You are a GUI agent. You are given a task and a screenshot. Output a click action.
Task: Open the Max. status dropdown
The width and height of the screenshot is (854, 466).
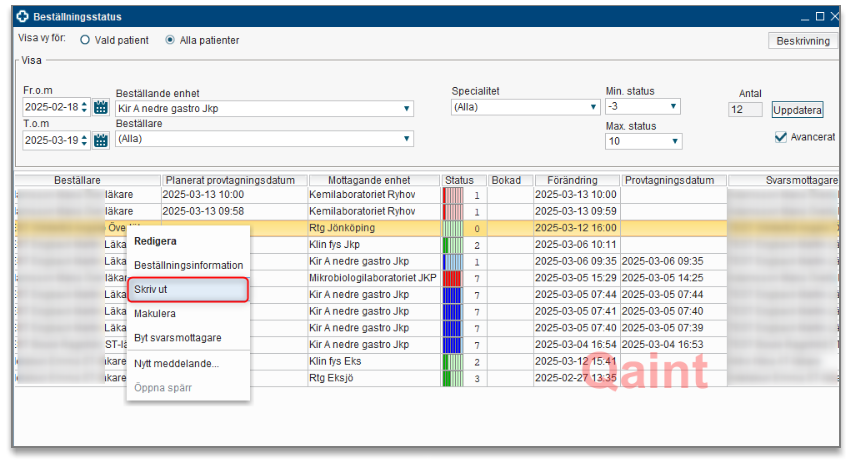coord(673,142)
